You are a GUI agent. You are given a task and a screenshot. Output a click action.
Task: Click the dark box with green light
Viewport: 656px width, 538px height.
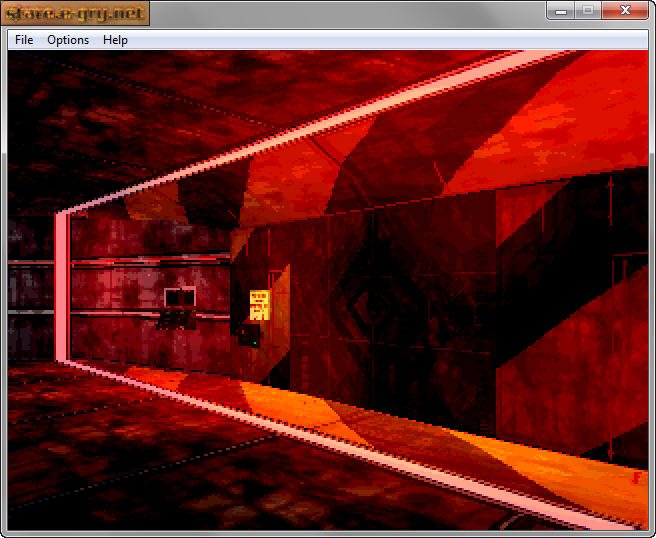pos(248,334)
